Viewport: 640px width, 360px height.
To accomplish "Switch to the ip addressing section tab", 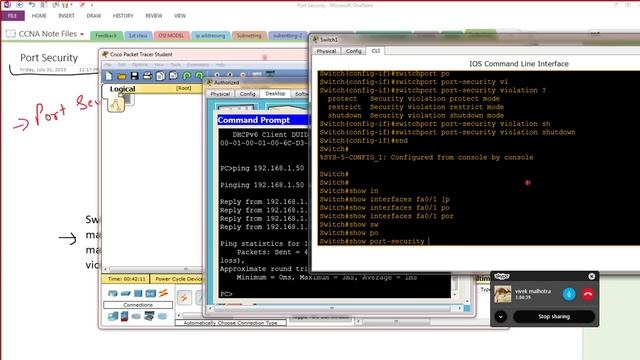I will pyautogui.click(x=210, y=36).
